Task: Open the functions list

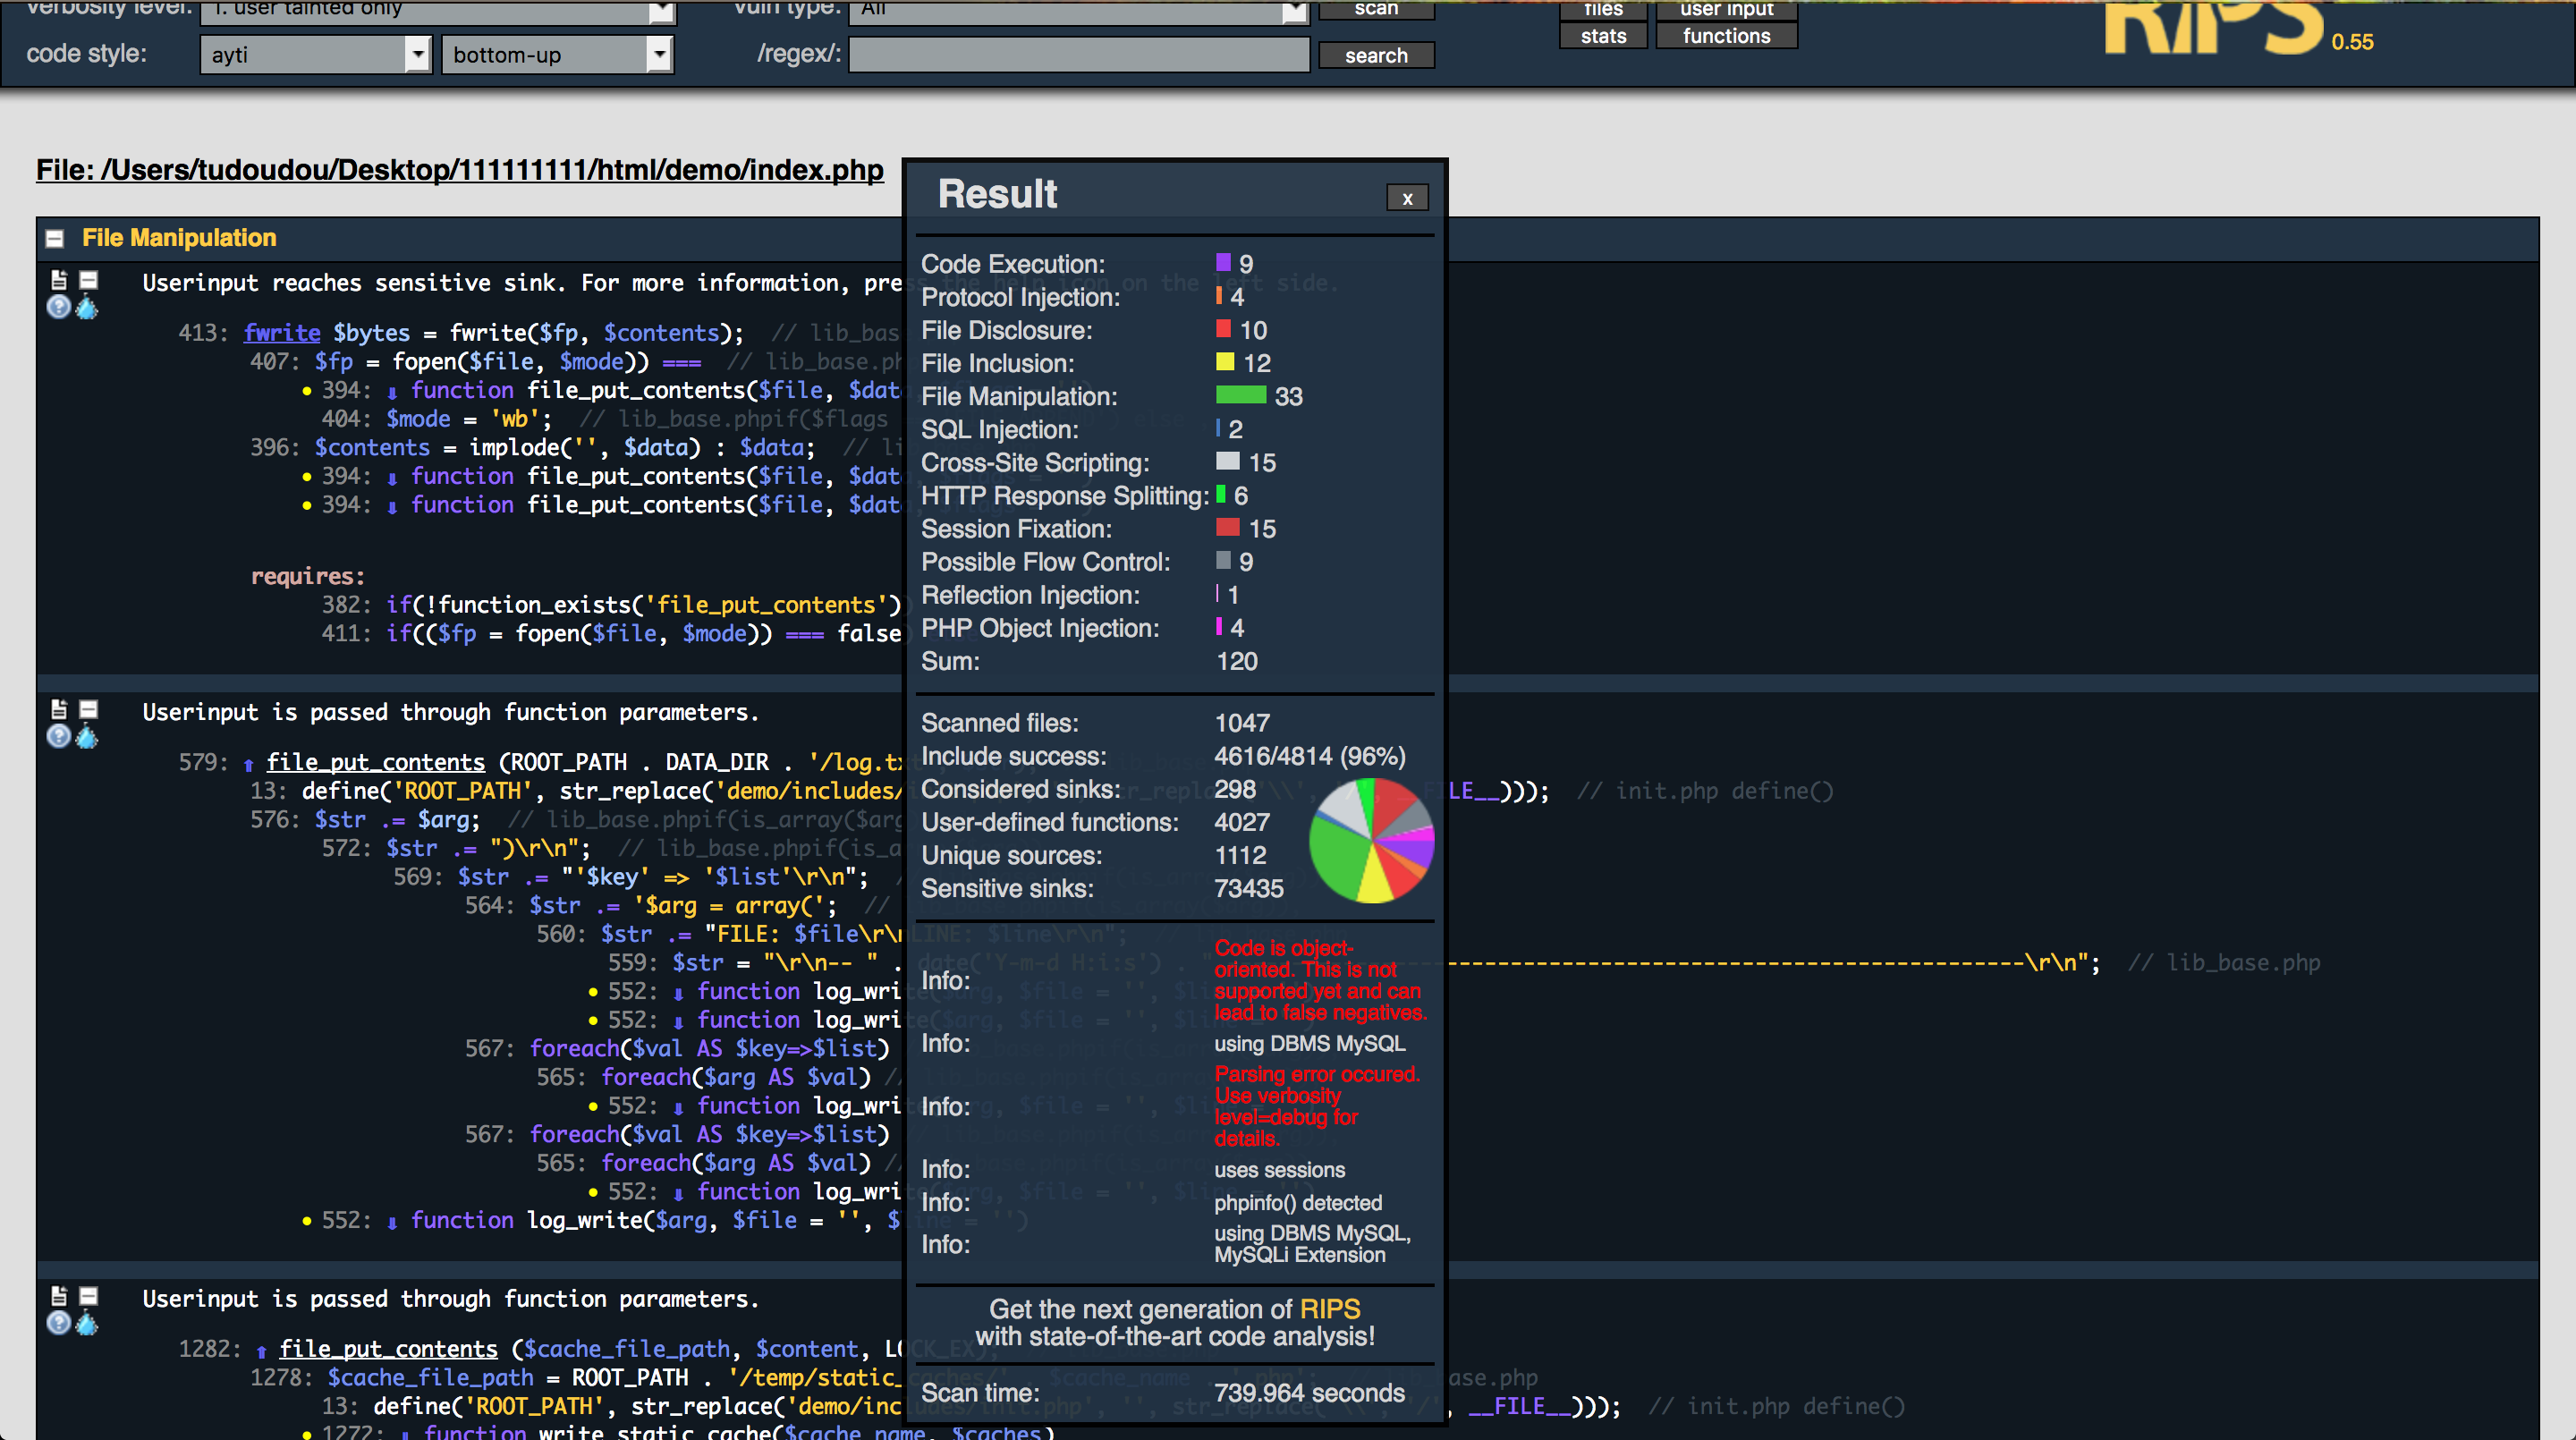Action: [x=1726, y=36]
